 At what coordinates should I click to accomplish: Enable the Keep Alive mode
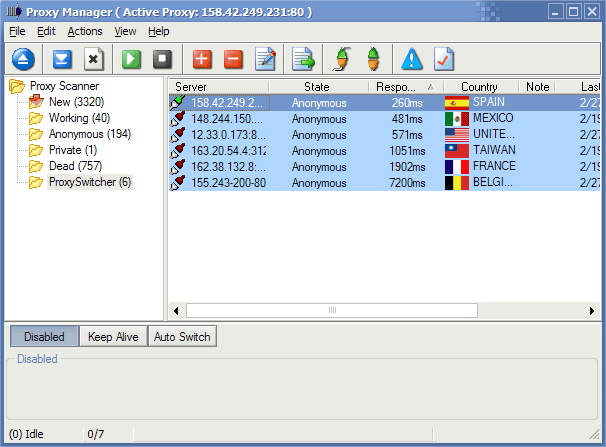[113, 337]
